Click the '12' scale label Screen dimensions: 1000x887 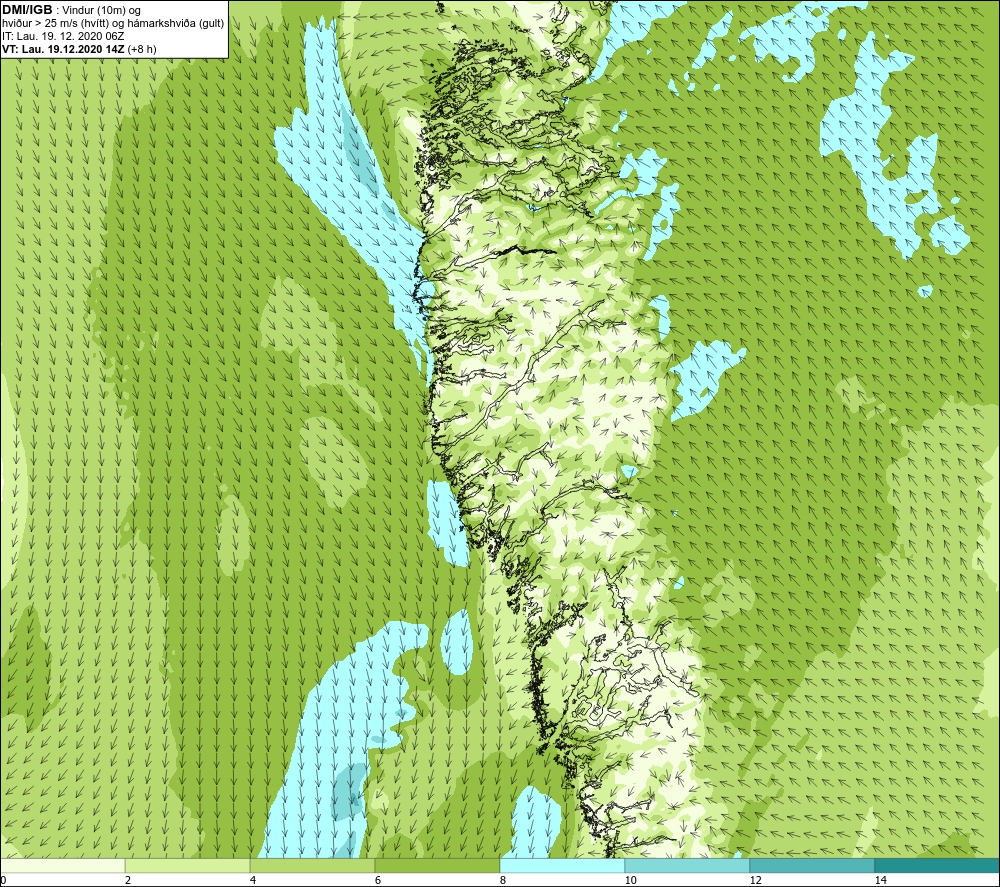[755, 880]
